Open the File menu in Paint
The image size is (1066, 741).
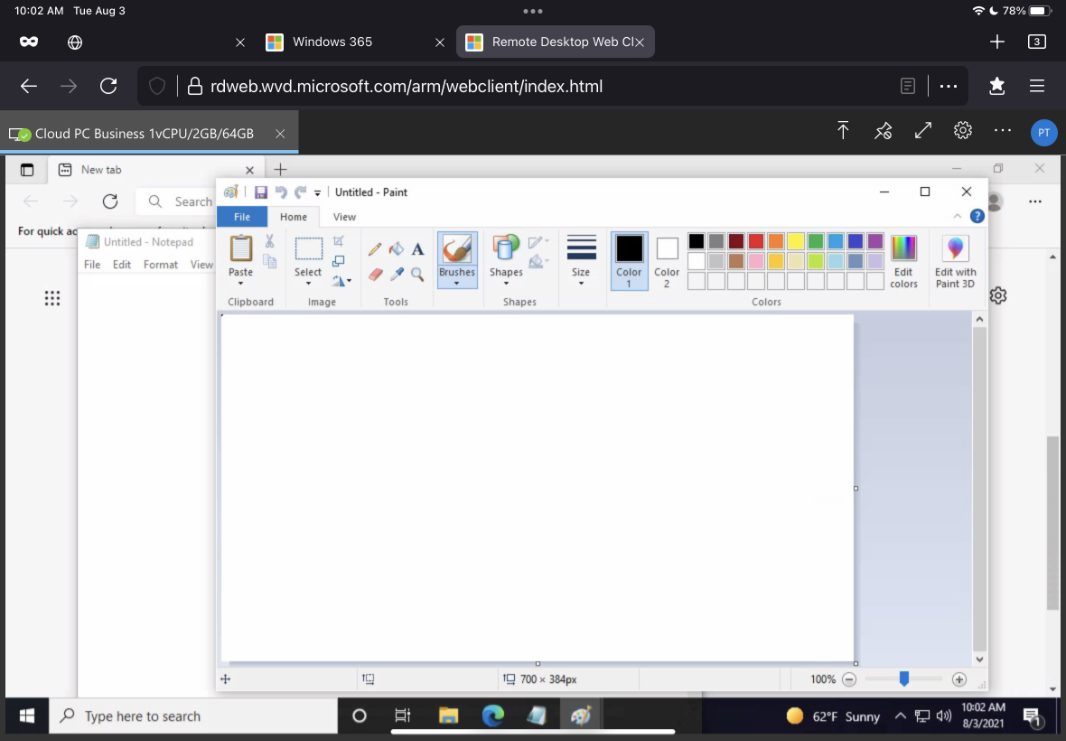(242, 216)
